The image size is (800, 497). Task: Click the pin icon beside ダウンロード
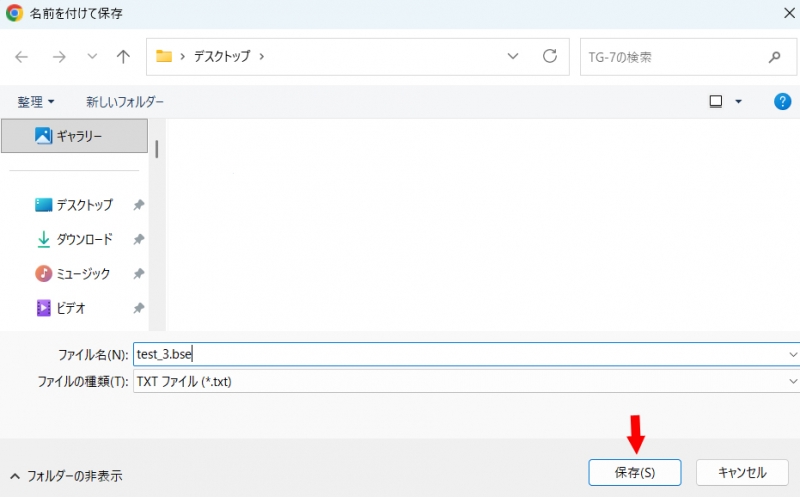coord(138,240)
